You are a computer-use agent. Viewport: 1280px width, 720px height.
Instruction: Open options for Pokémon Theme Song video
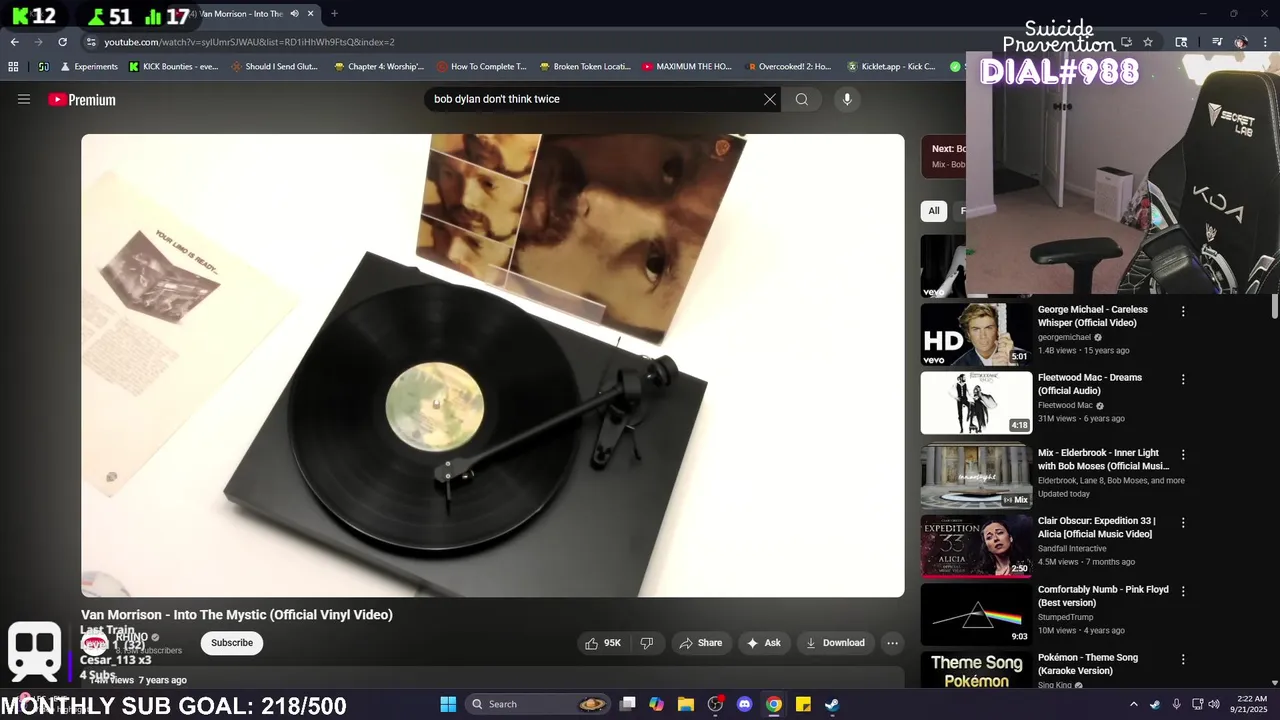coord(1183,660)
